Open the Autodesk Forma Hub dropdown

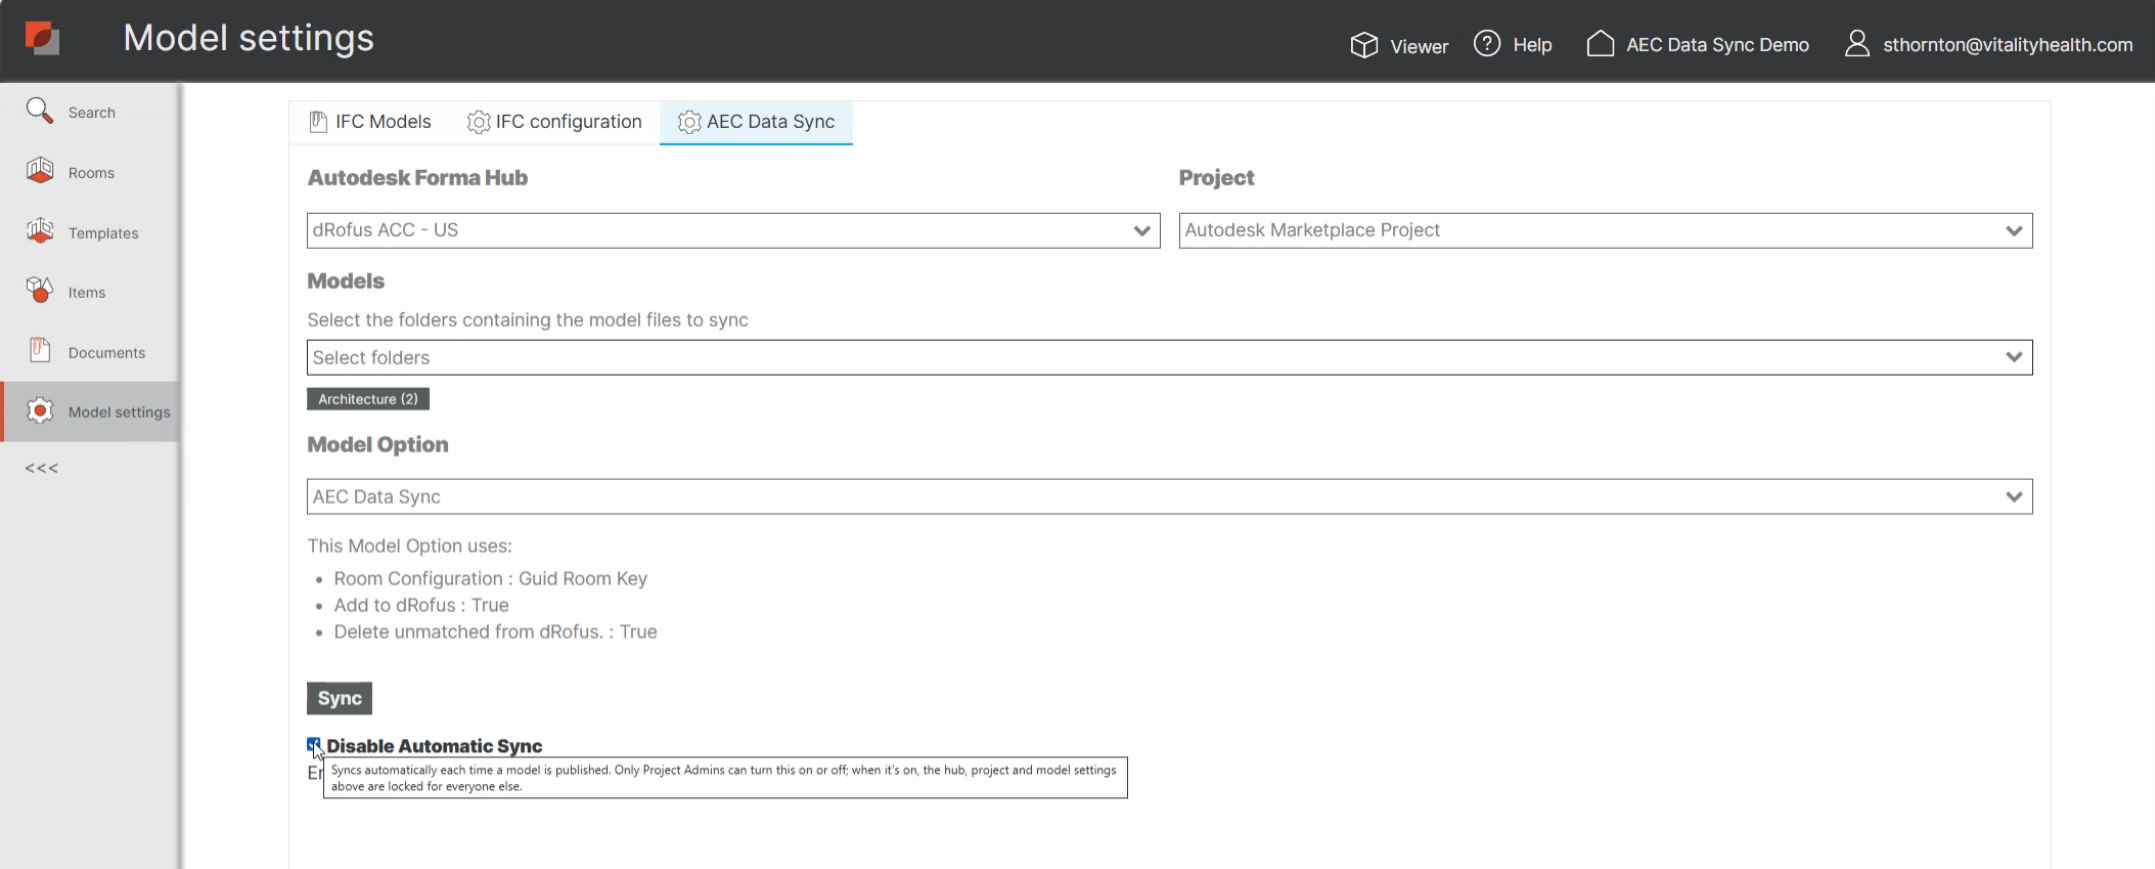point(733,230)
